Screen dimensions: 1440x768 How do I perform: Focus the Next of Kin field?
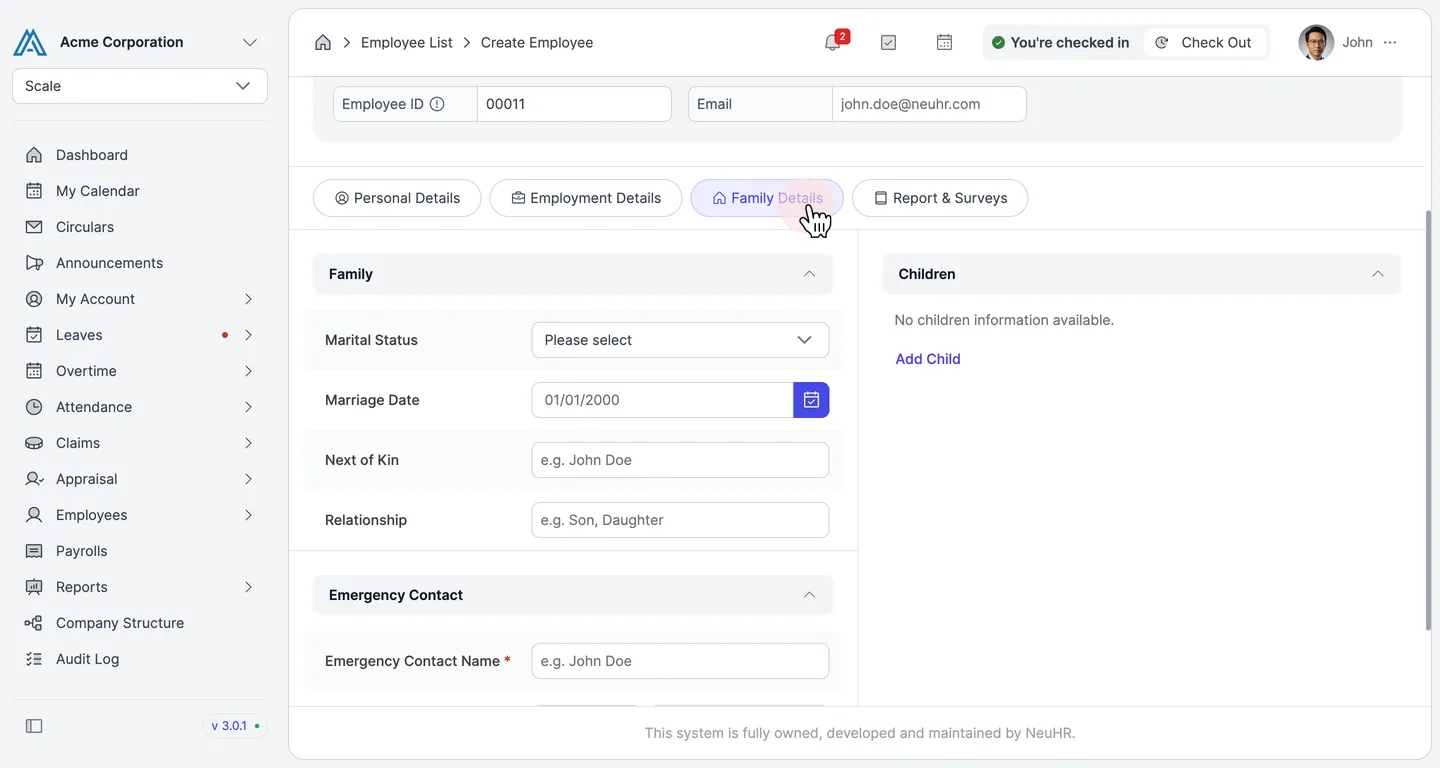(680, 460)
